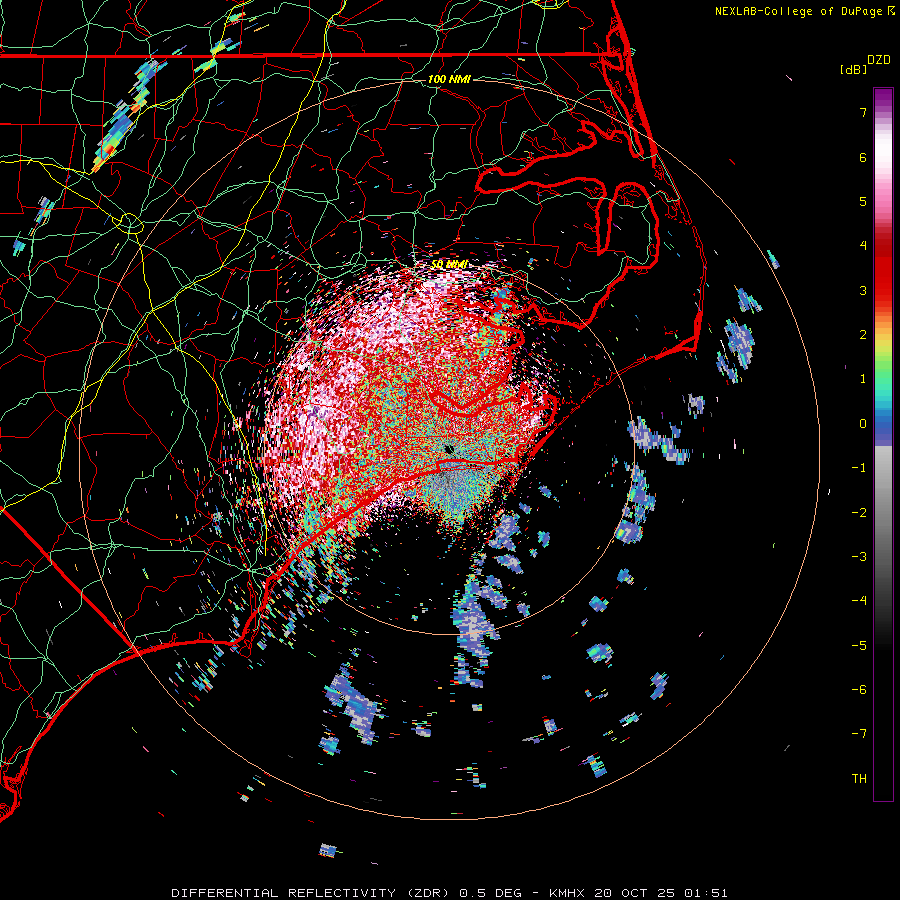
Task: Click the 3 dB tick label on the scale
Action: 863,290
